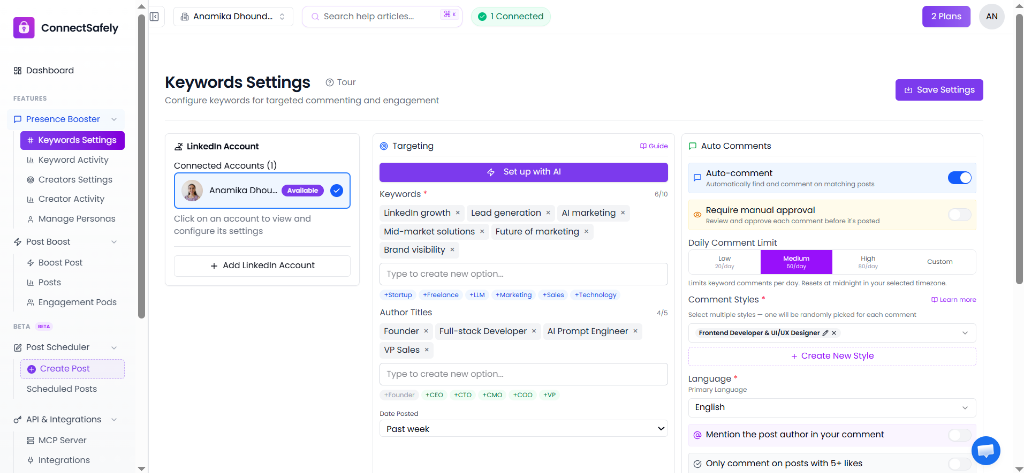The height and width of the screenshot is (473, 1024).
Task: Open the Comment Styles dropdown
Action: (x=832, y=333)
